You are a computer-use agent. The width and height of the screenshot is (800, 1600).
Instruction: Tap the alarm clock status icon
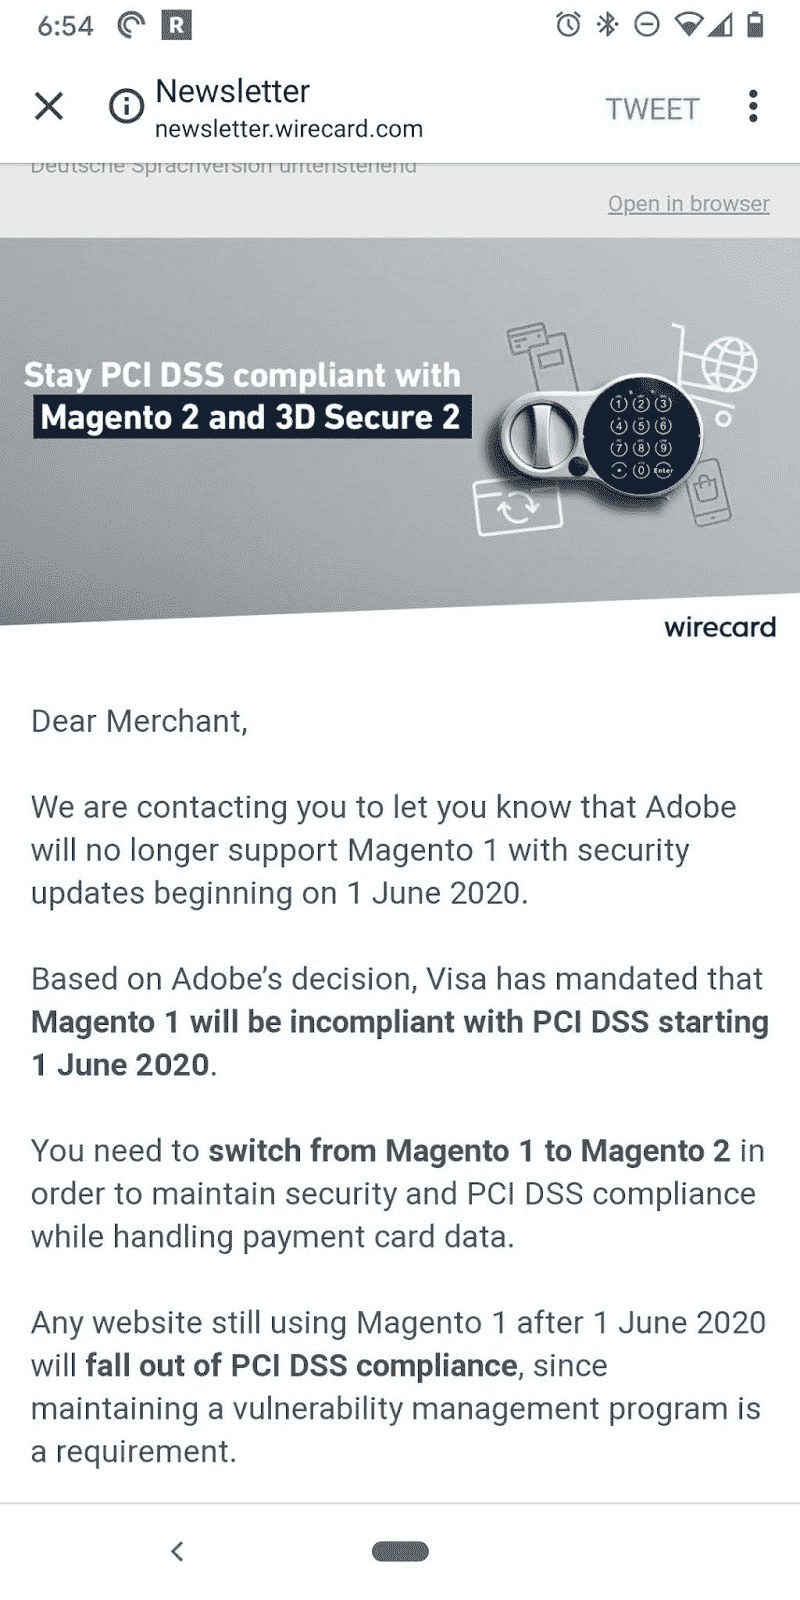(x=568, y=25)
